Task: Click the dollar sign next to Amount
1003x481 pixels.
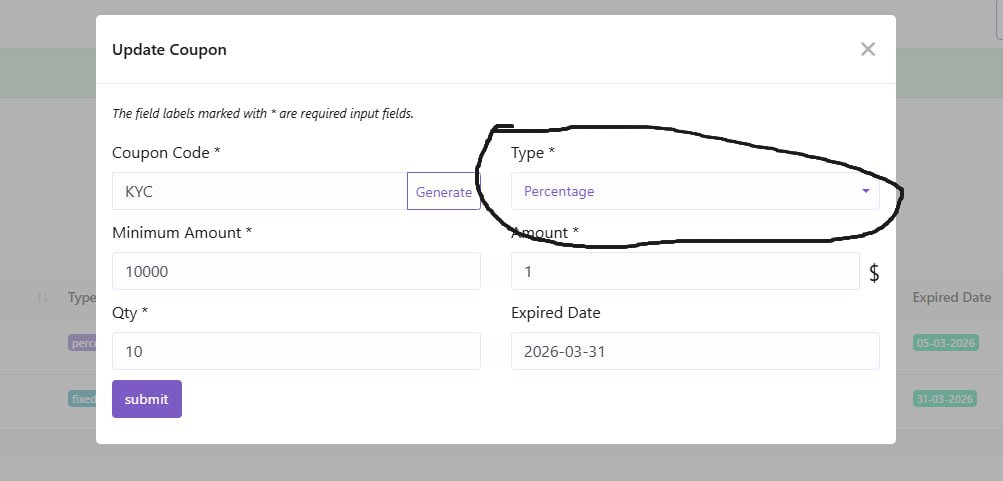Action: pos(874,272)
